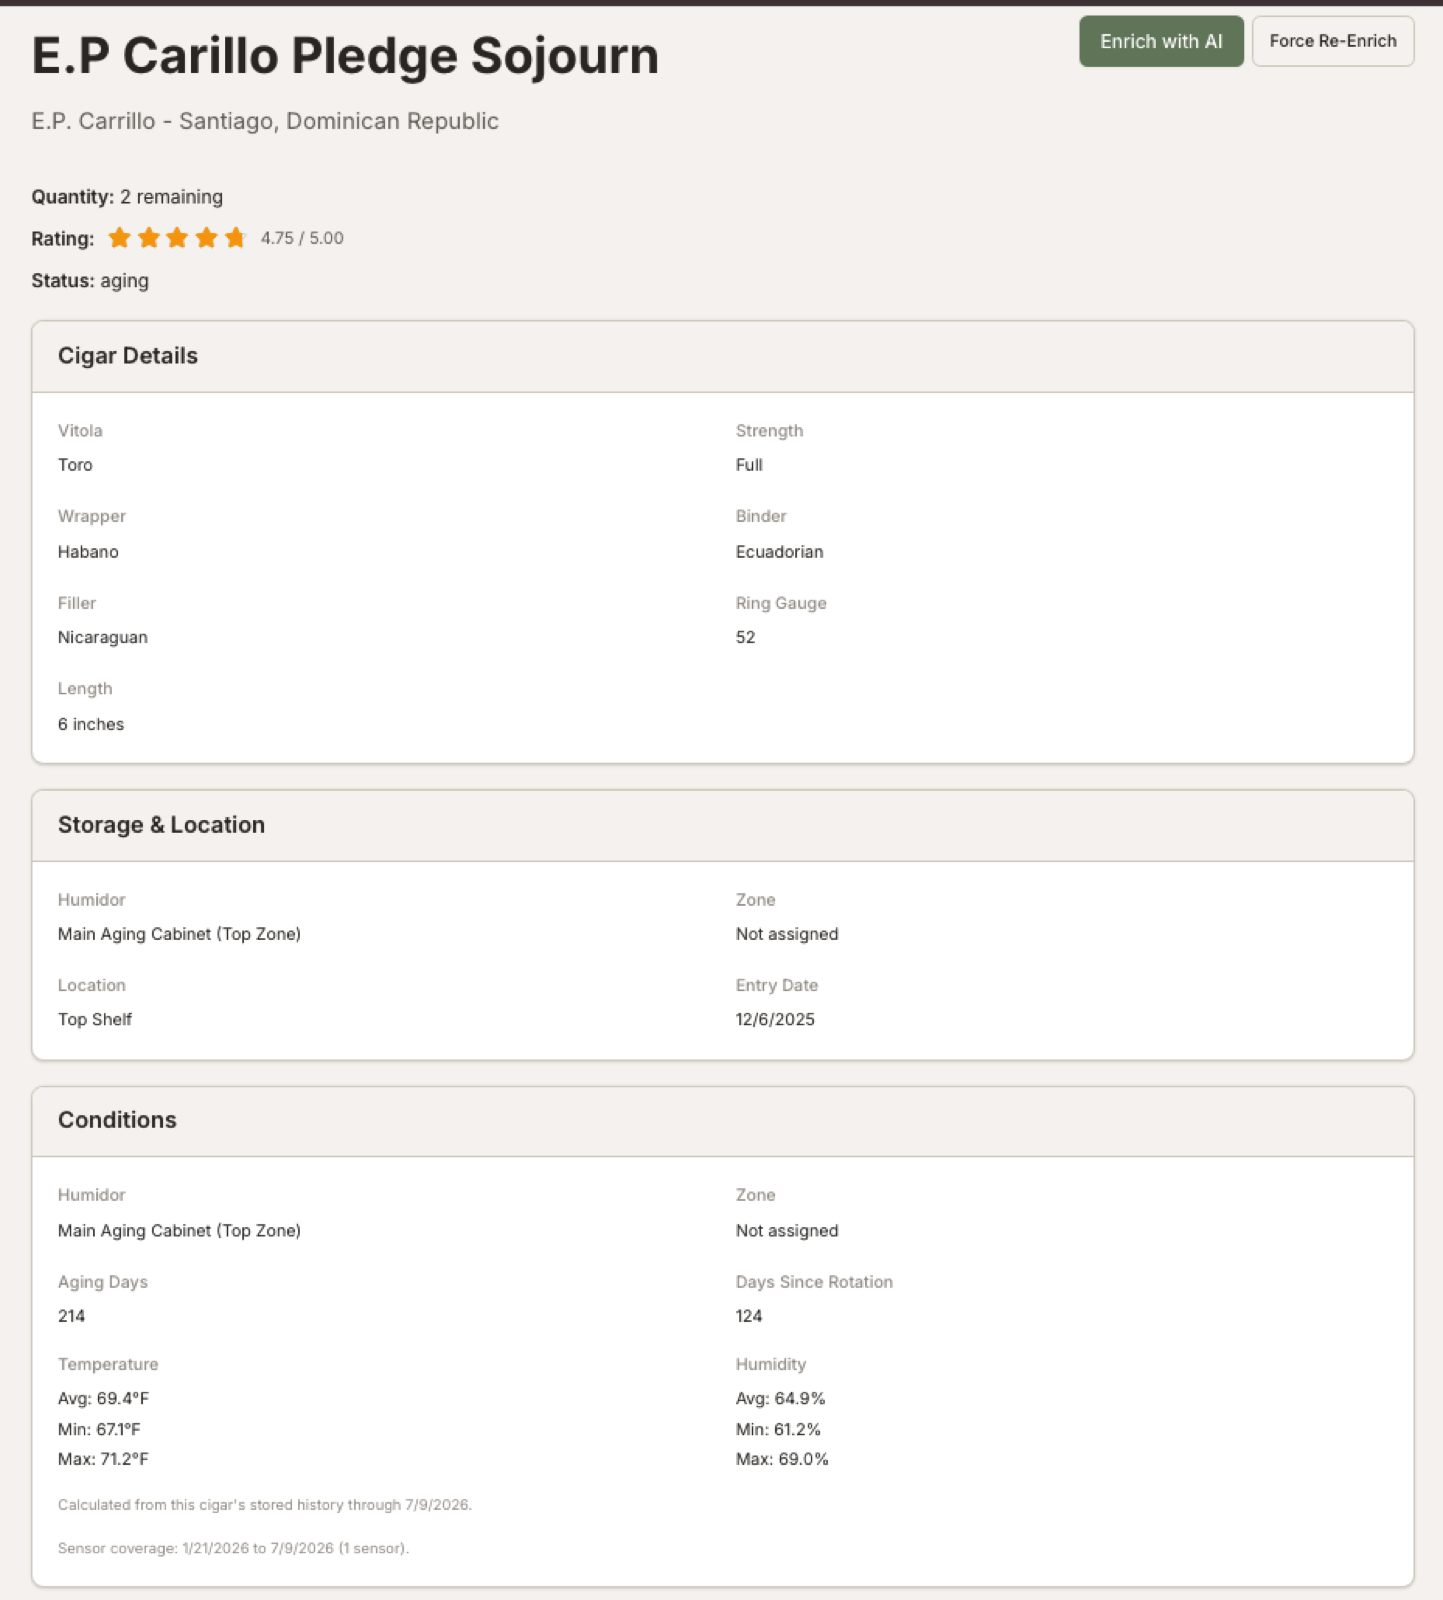Click the temperature Avg: 69.4°F reading

[x=103, y=1399]
